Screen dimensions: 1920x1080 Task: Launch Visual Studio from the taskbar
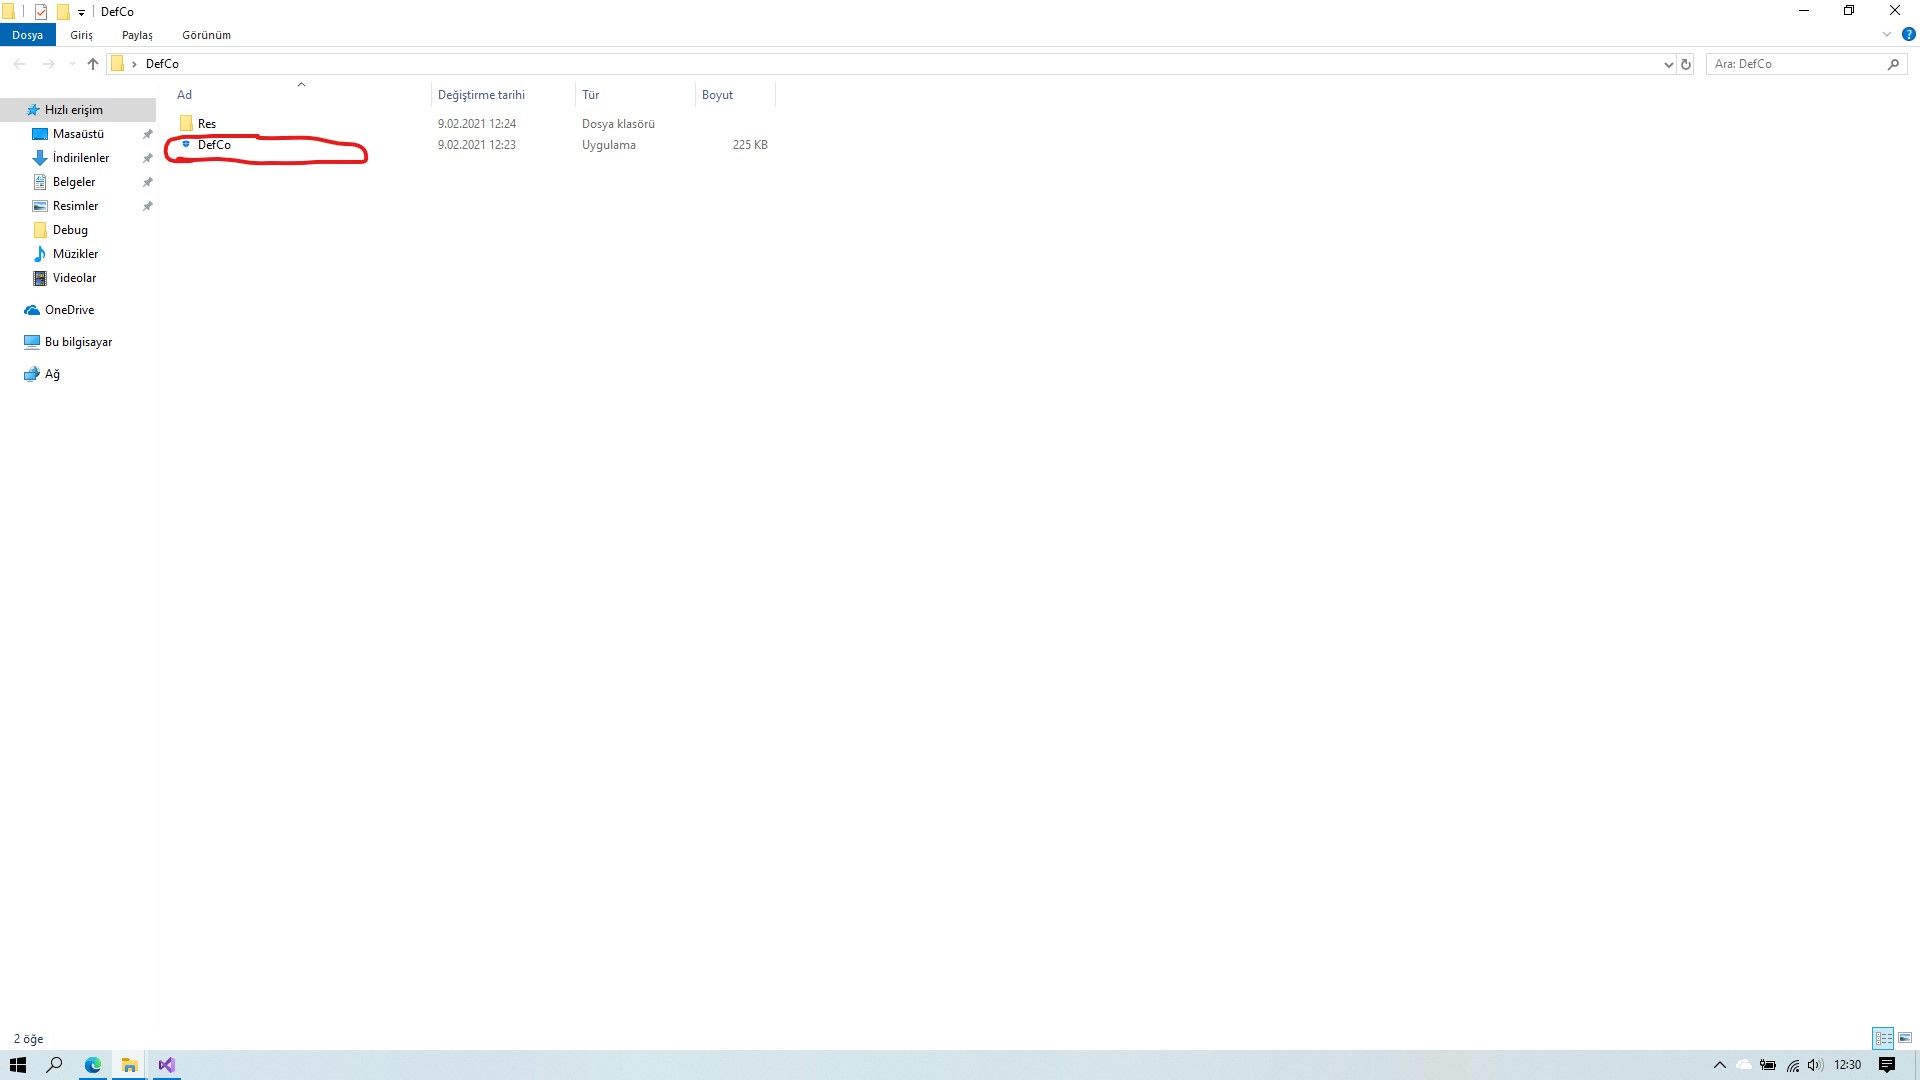[x=167, y=1065]
